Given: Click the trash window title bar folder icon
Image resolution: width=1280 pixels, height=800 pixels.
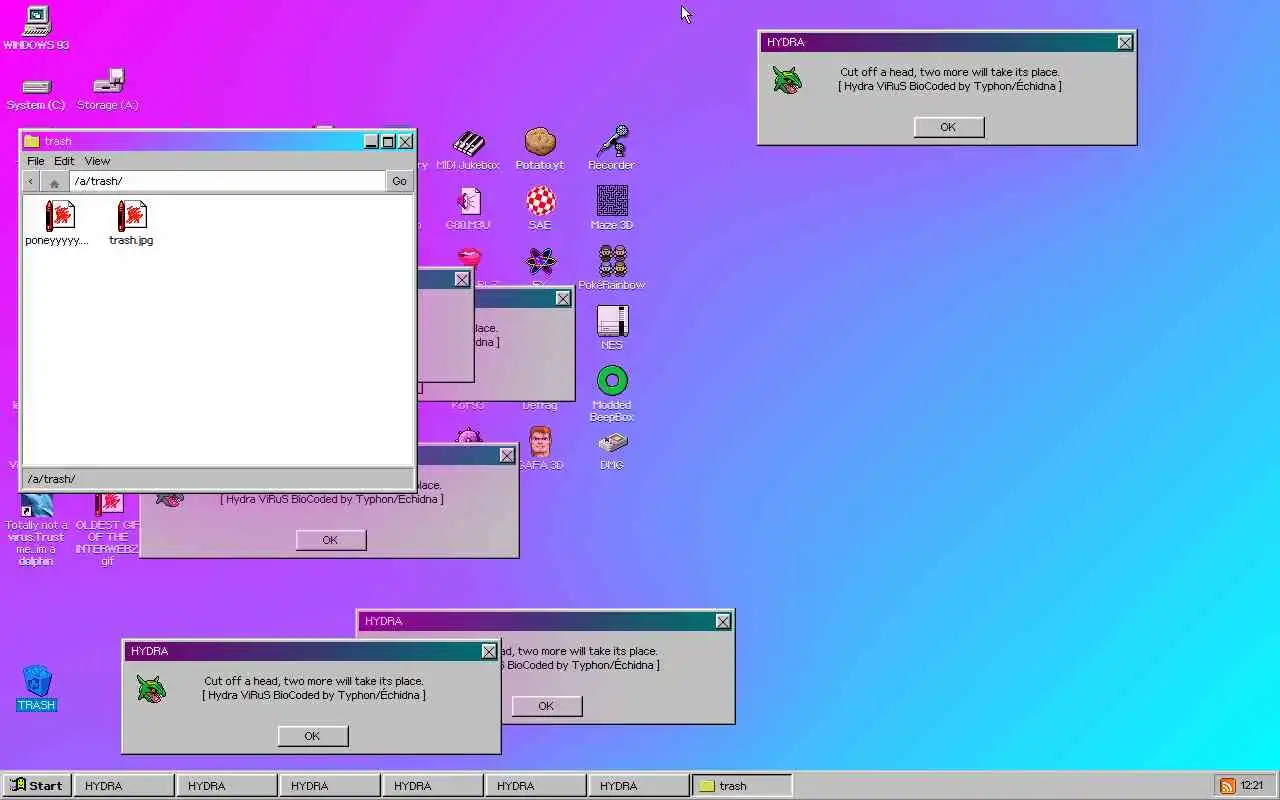Looking at the screenshot, I should tap(31, 141).
